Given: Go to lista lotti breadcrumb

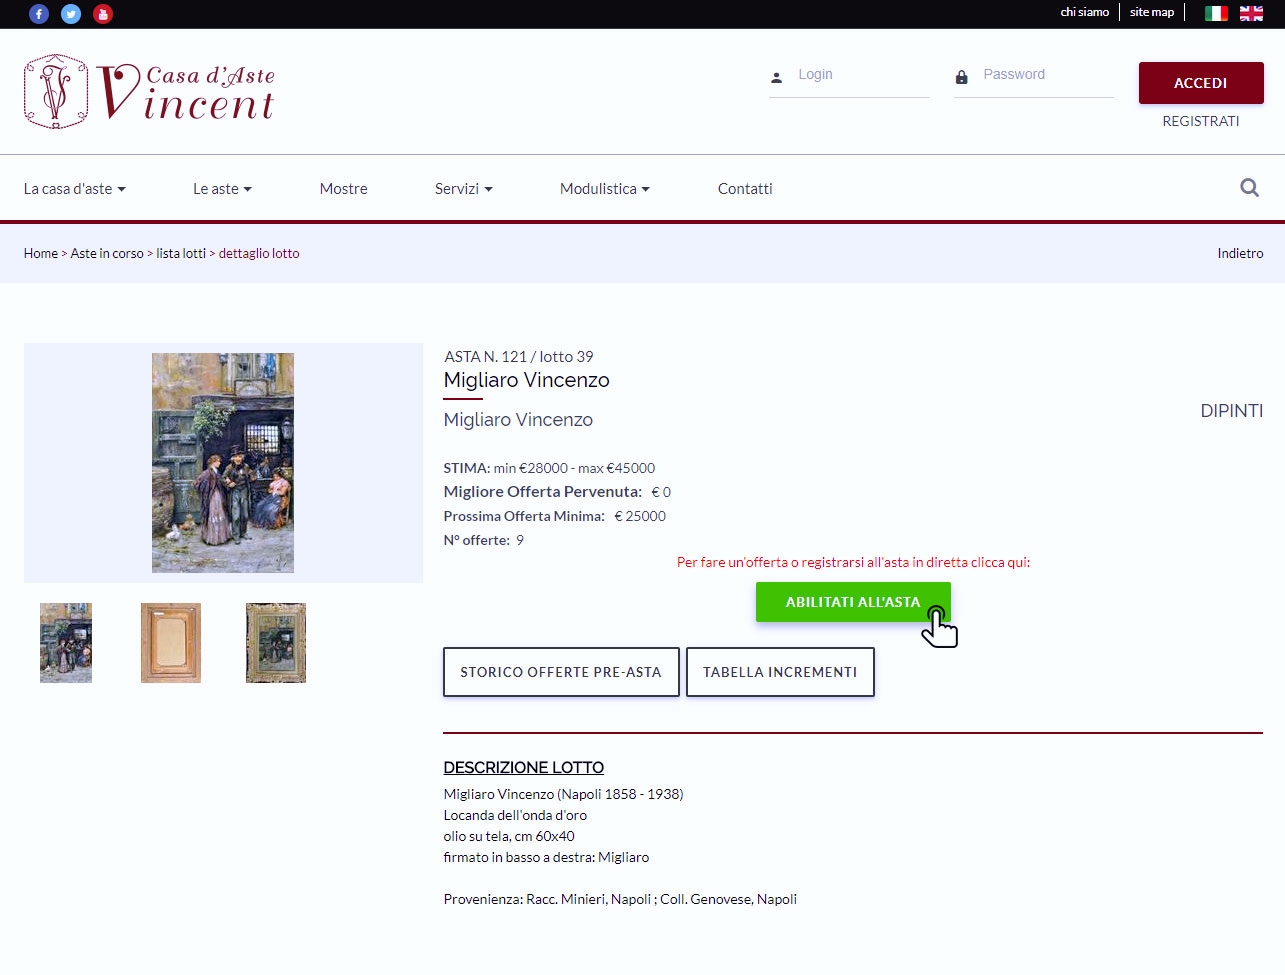Looking at the screenshot, I should point(181,254).
